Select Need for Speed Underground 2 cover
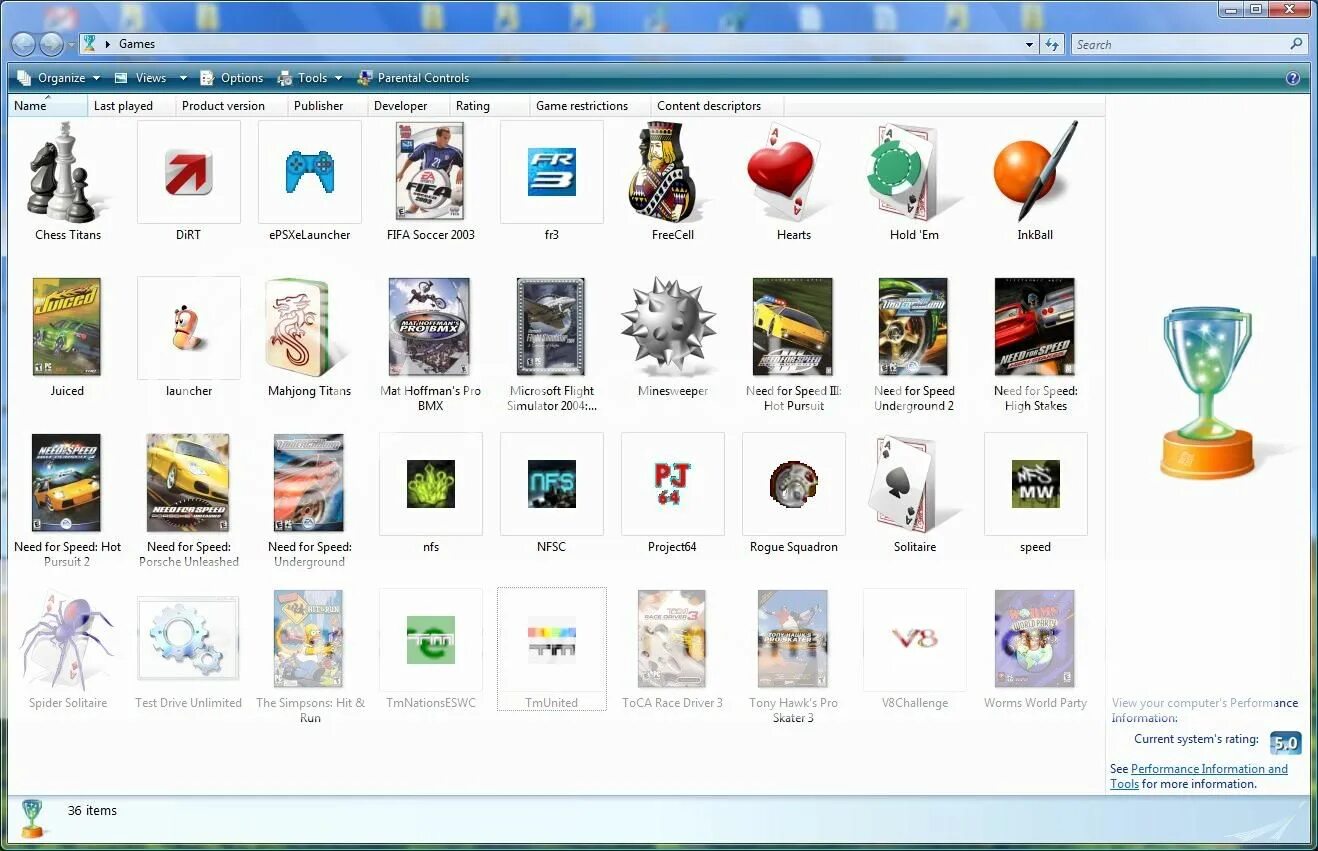This screenshot has height=851, width=1318. click(x=913, y=327)
